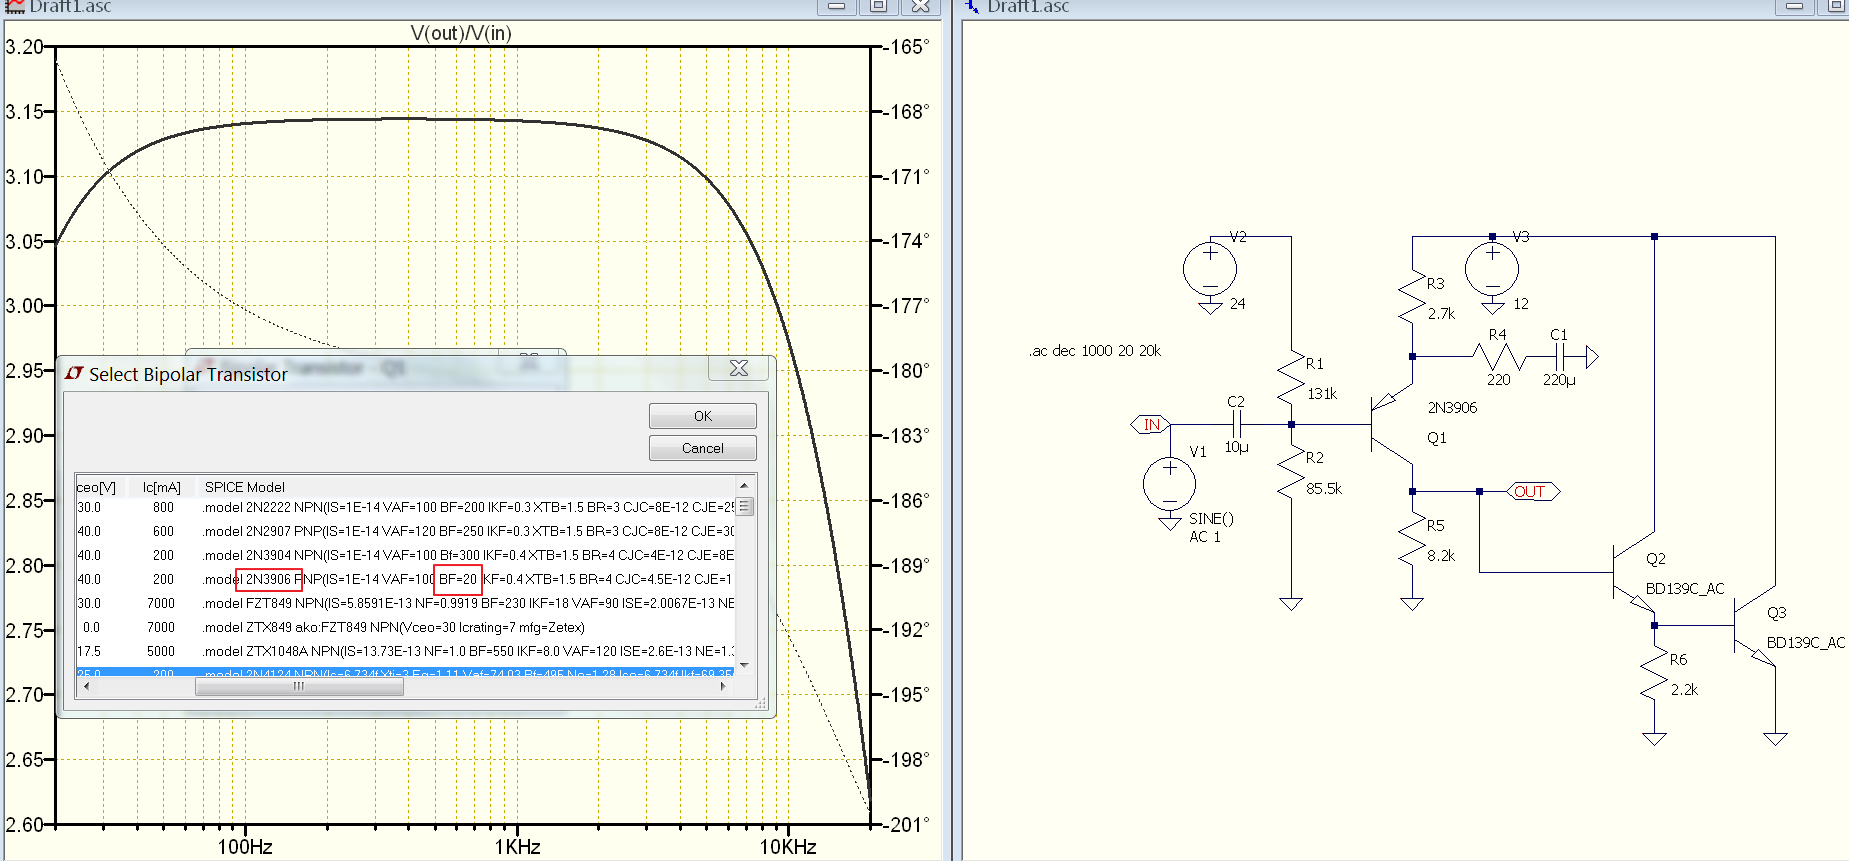This screenshot has height=861, width=1849.
Task: Click the Q3 transistor symbol
Action: pos(1755,627)
